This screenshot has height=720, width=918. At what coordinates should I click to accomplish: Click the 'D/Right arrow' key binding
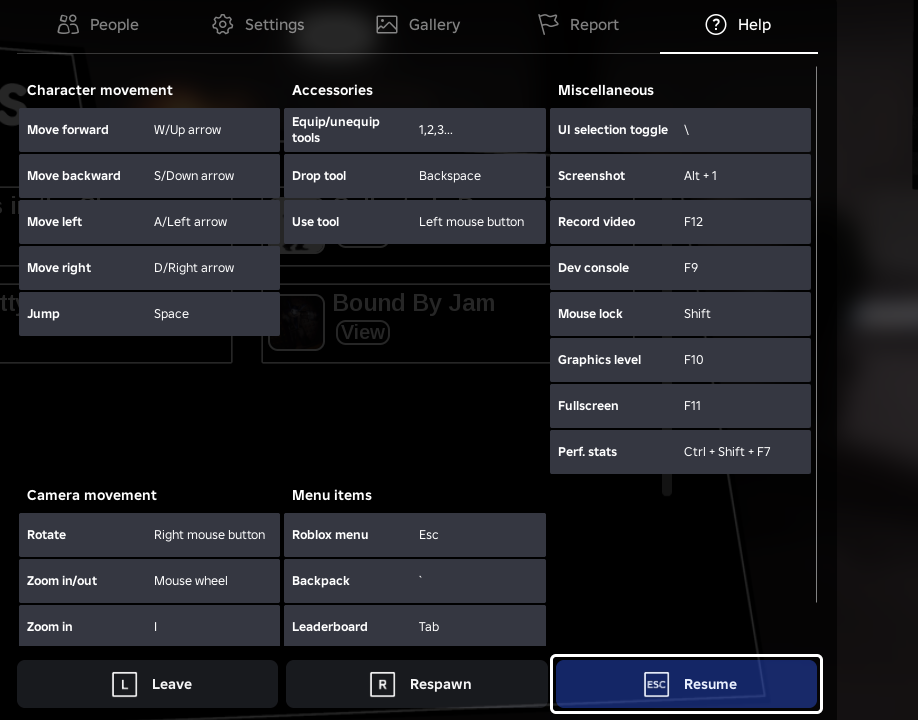pos(194,268)
